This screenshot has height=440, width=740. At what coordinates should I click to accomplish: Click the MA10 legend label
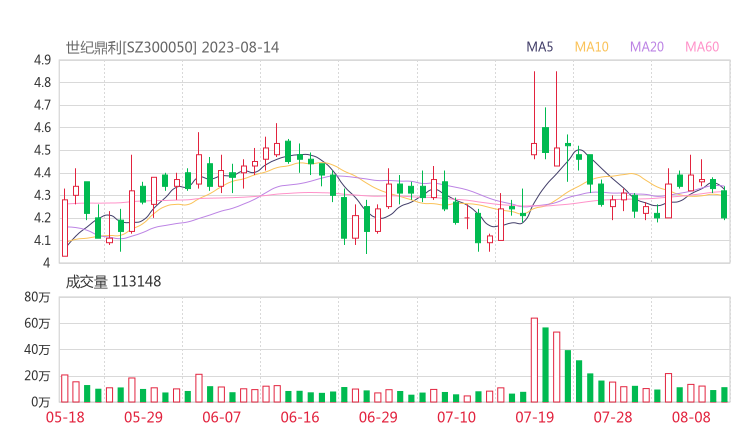(591, 47)
